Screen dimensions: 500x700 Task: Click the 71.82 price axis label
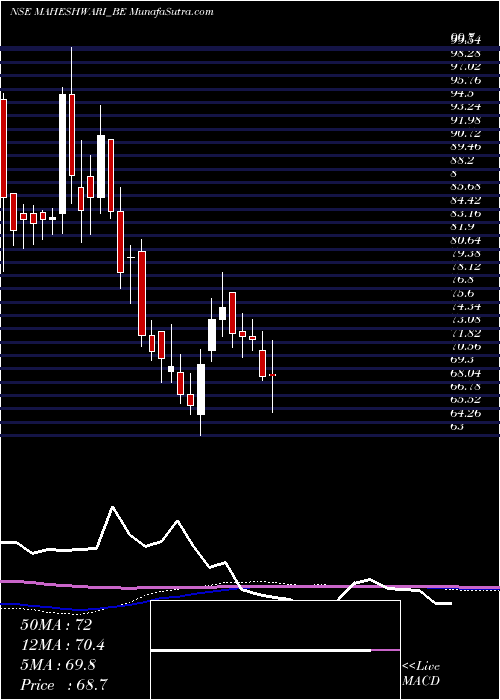point(466,333)
